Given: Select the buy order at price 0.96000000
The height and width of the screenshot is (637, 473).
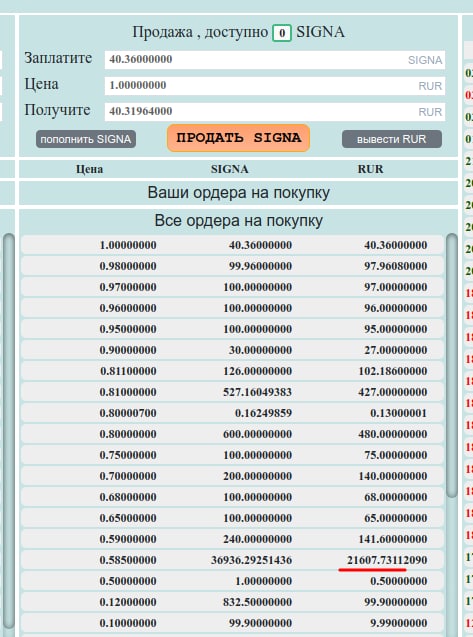Looking at the screenshot, I should pyautogui.click(x=232, y=308).
